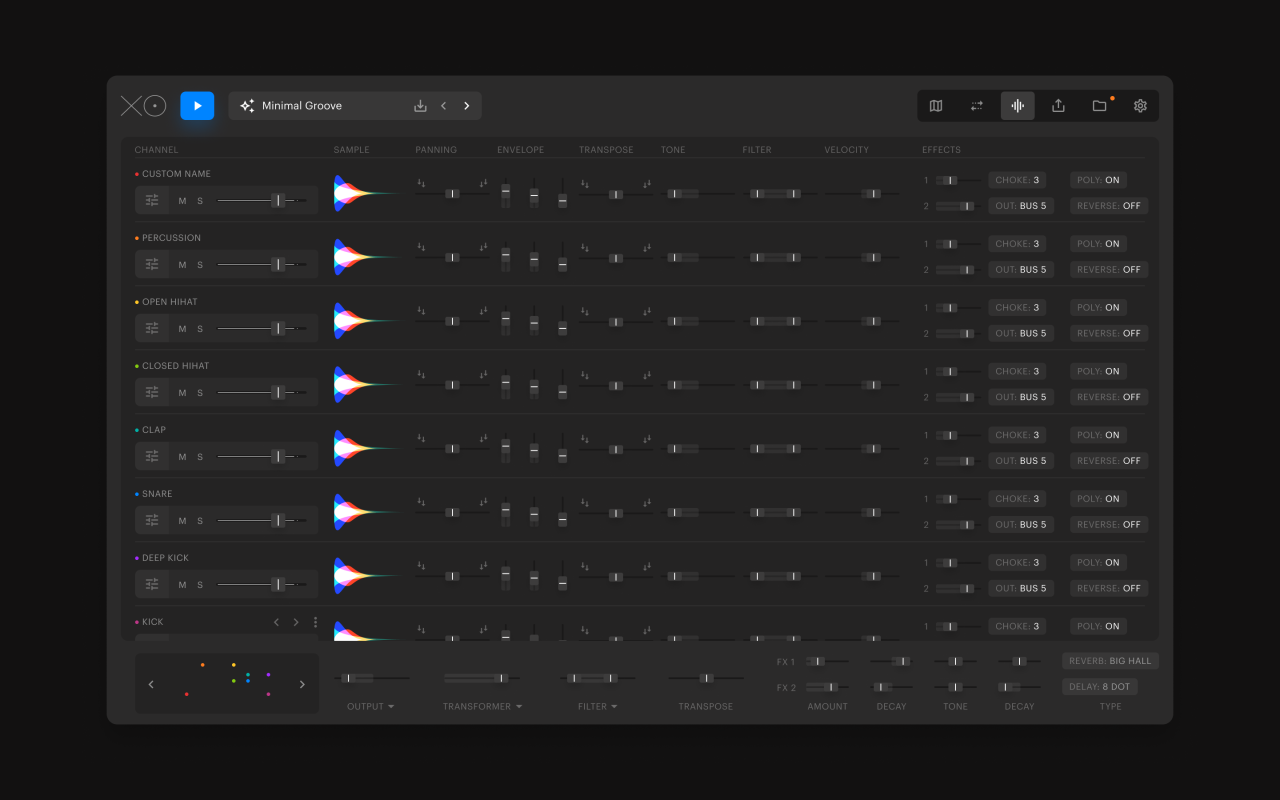Open mixer settings icon for Custom Name channel
1280x800 pixels.
152,201
